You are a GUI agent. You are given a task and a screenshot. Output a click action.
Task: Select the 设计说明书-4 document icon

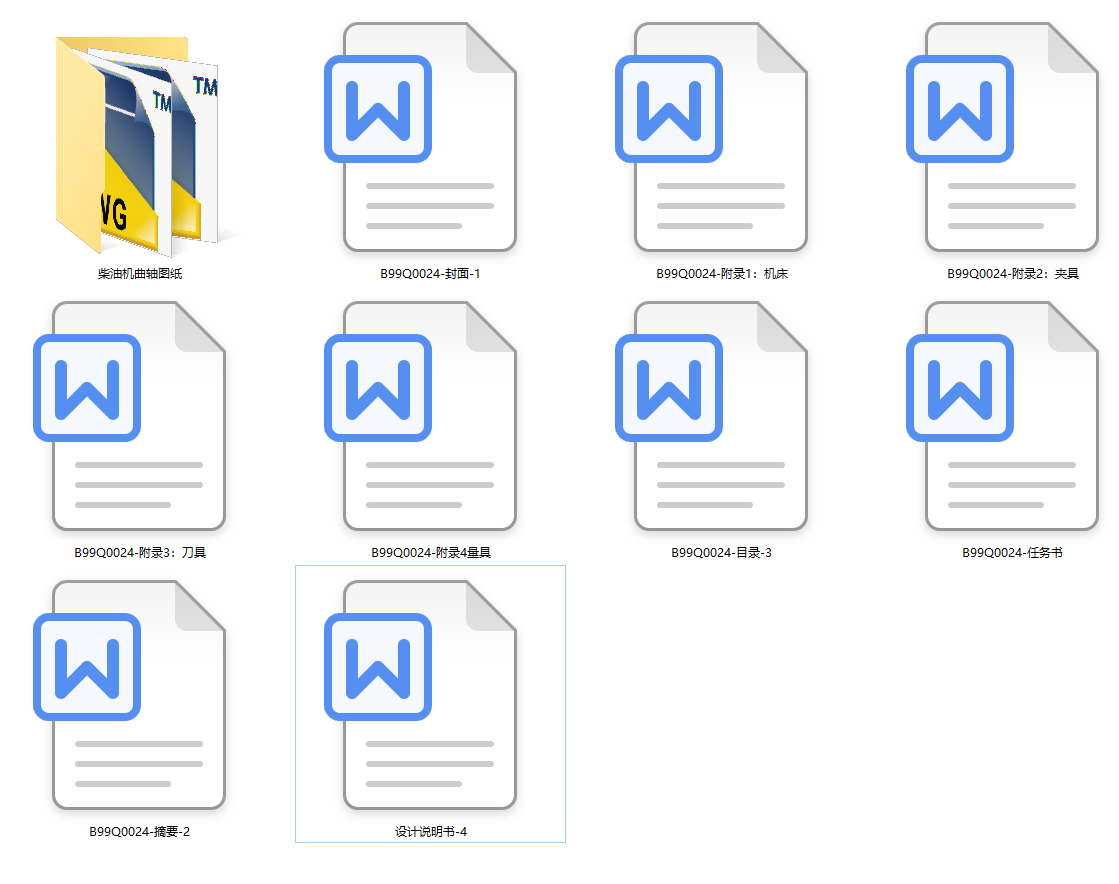point(421,695)
